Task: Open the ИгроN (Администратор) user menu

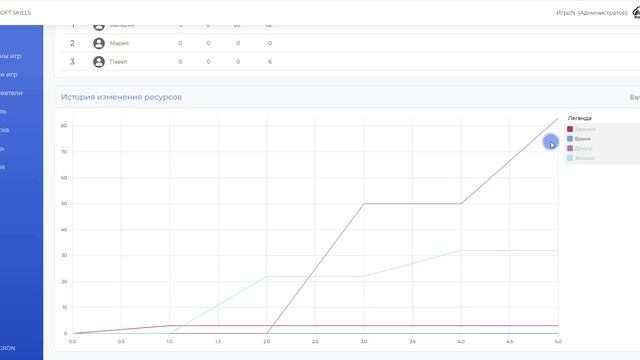Action: [592, 13]
